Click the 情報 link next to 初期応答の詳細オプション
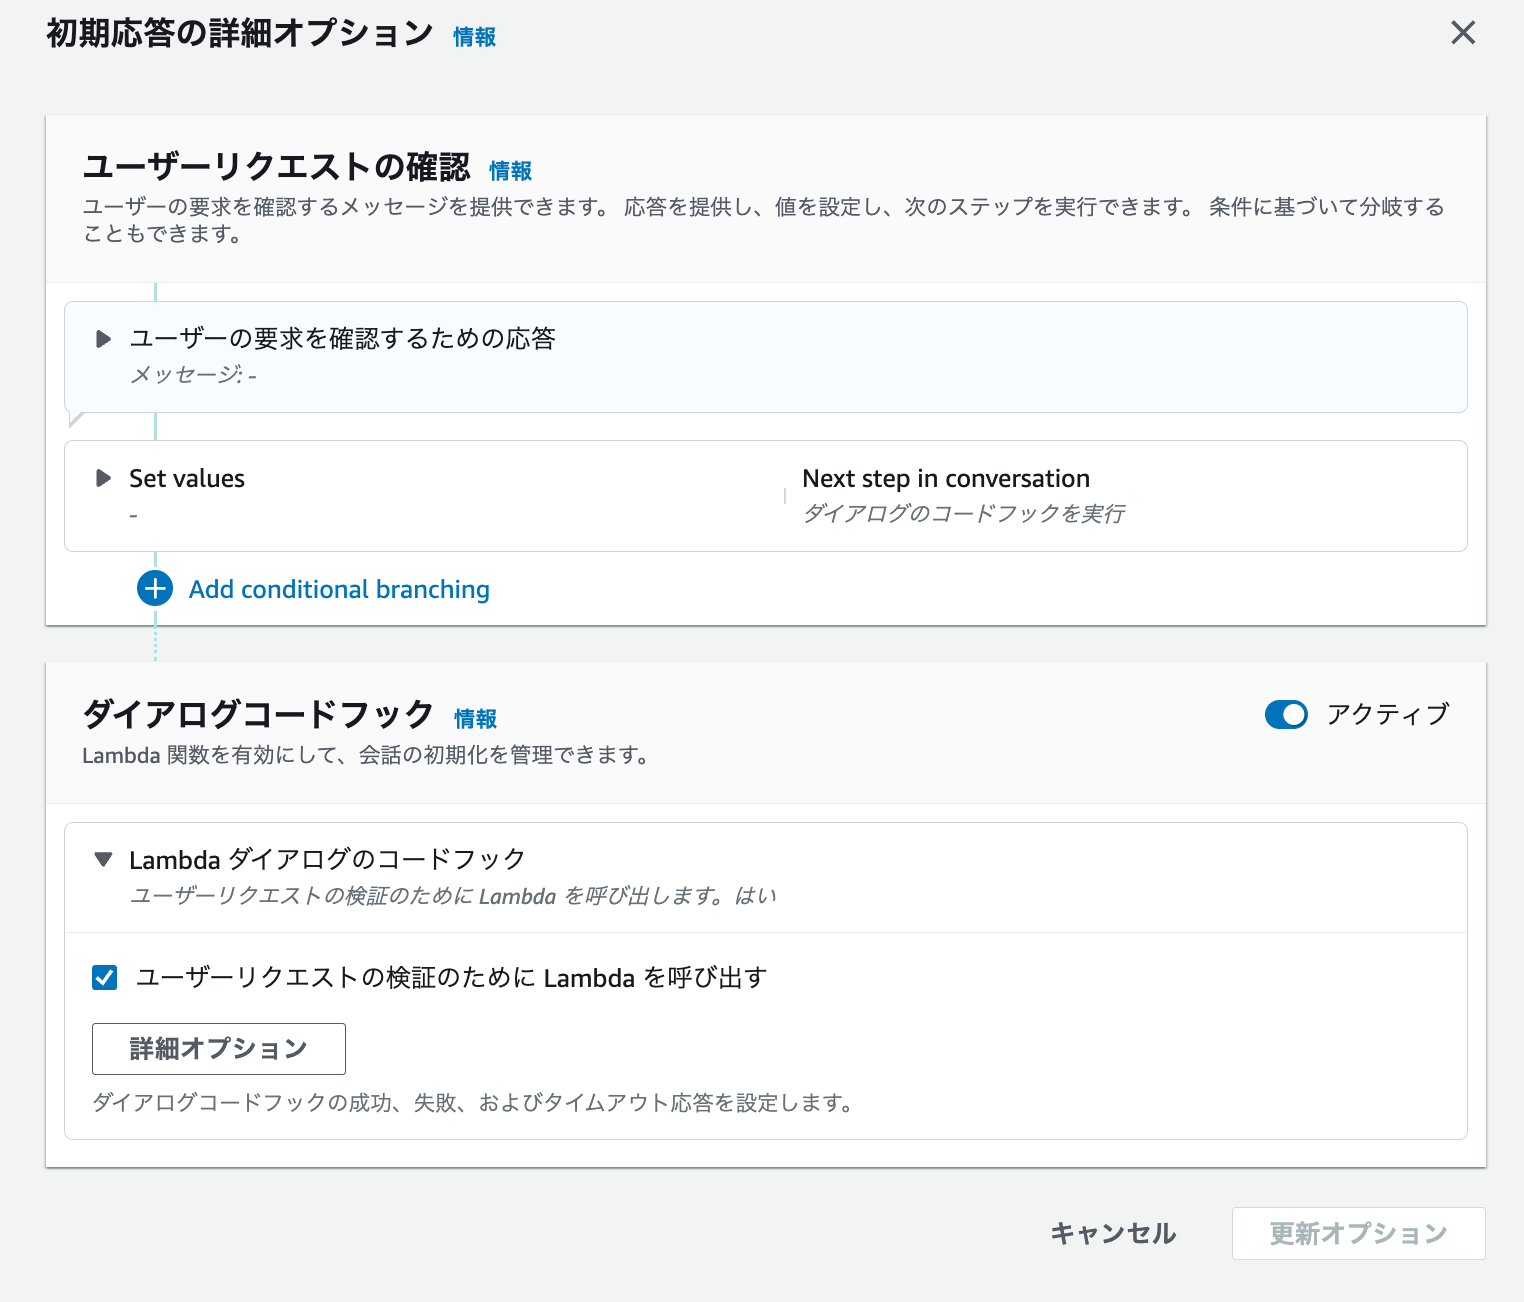This screenshot has height=1302, width=1524. coord(474,36)
